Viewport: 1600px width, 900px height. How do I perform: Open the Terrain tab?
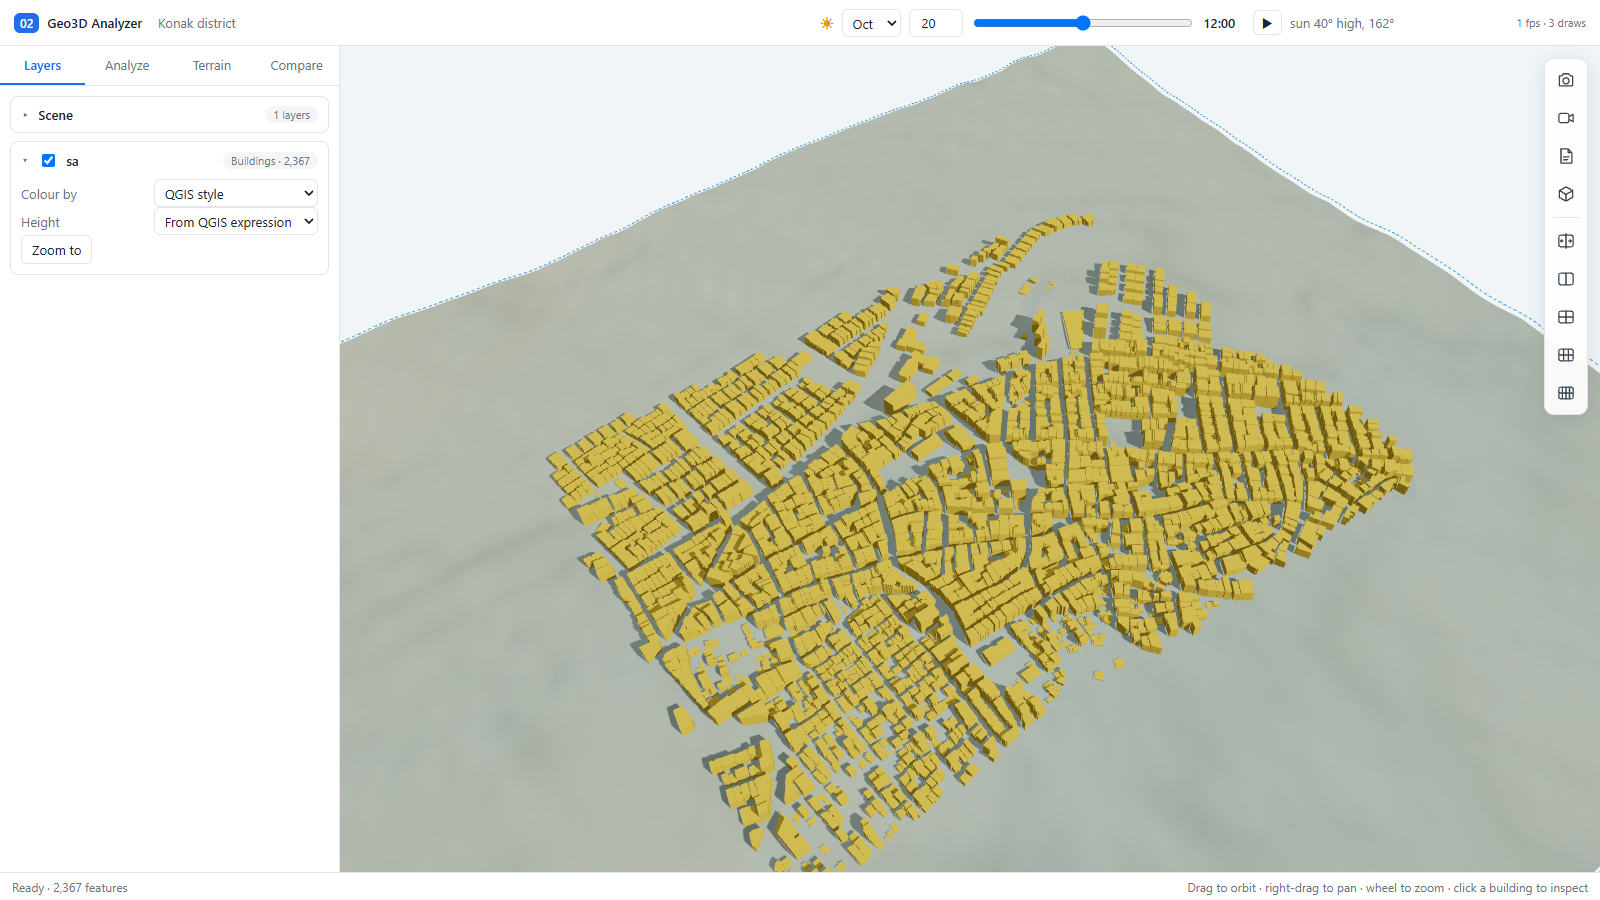pyautogui.click(x=212, y=65)
